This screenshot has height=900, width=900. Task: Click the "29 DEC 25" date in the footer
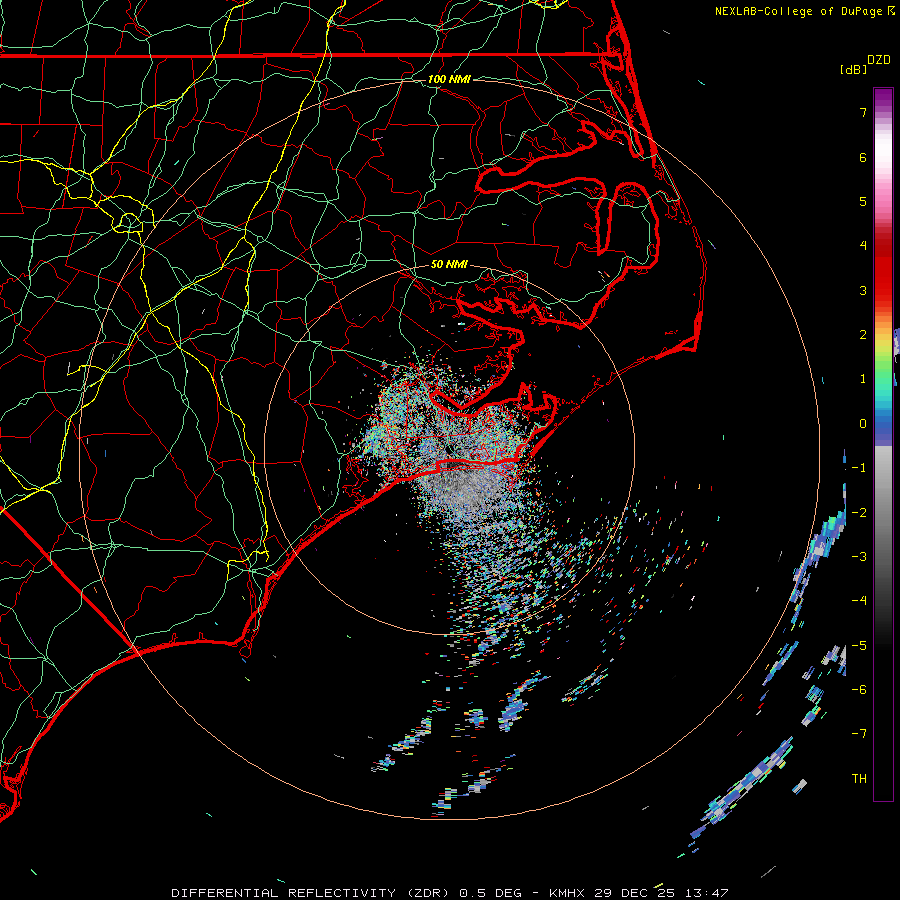634,893
